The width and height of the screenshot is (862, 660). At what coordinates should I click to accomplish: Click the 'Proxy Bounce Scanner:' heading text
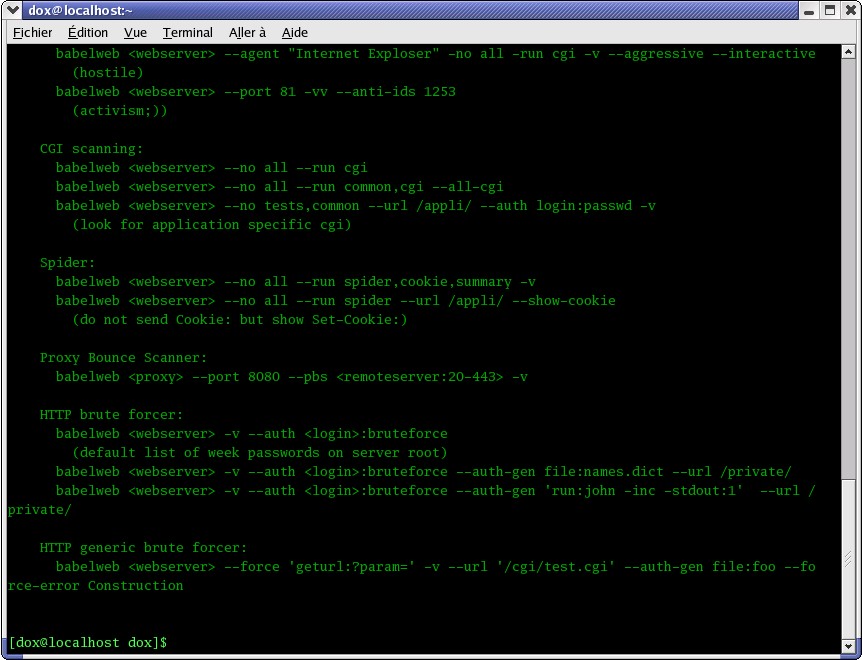pyautogui.click(x=123, y=358)
